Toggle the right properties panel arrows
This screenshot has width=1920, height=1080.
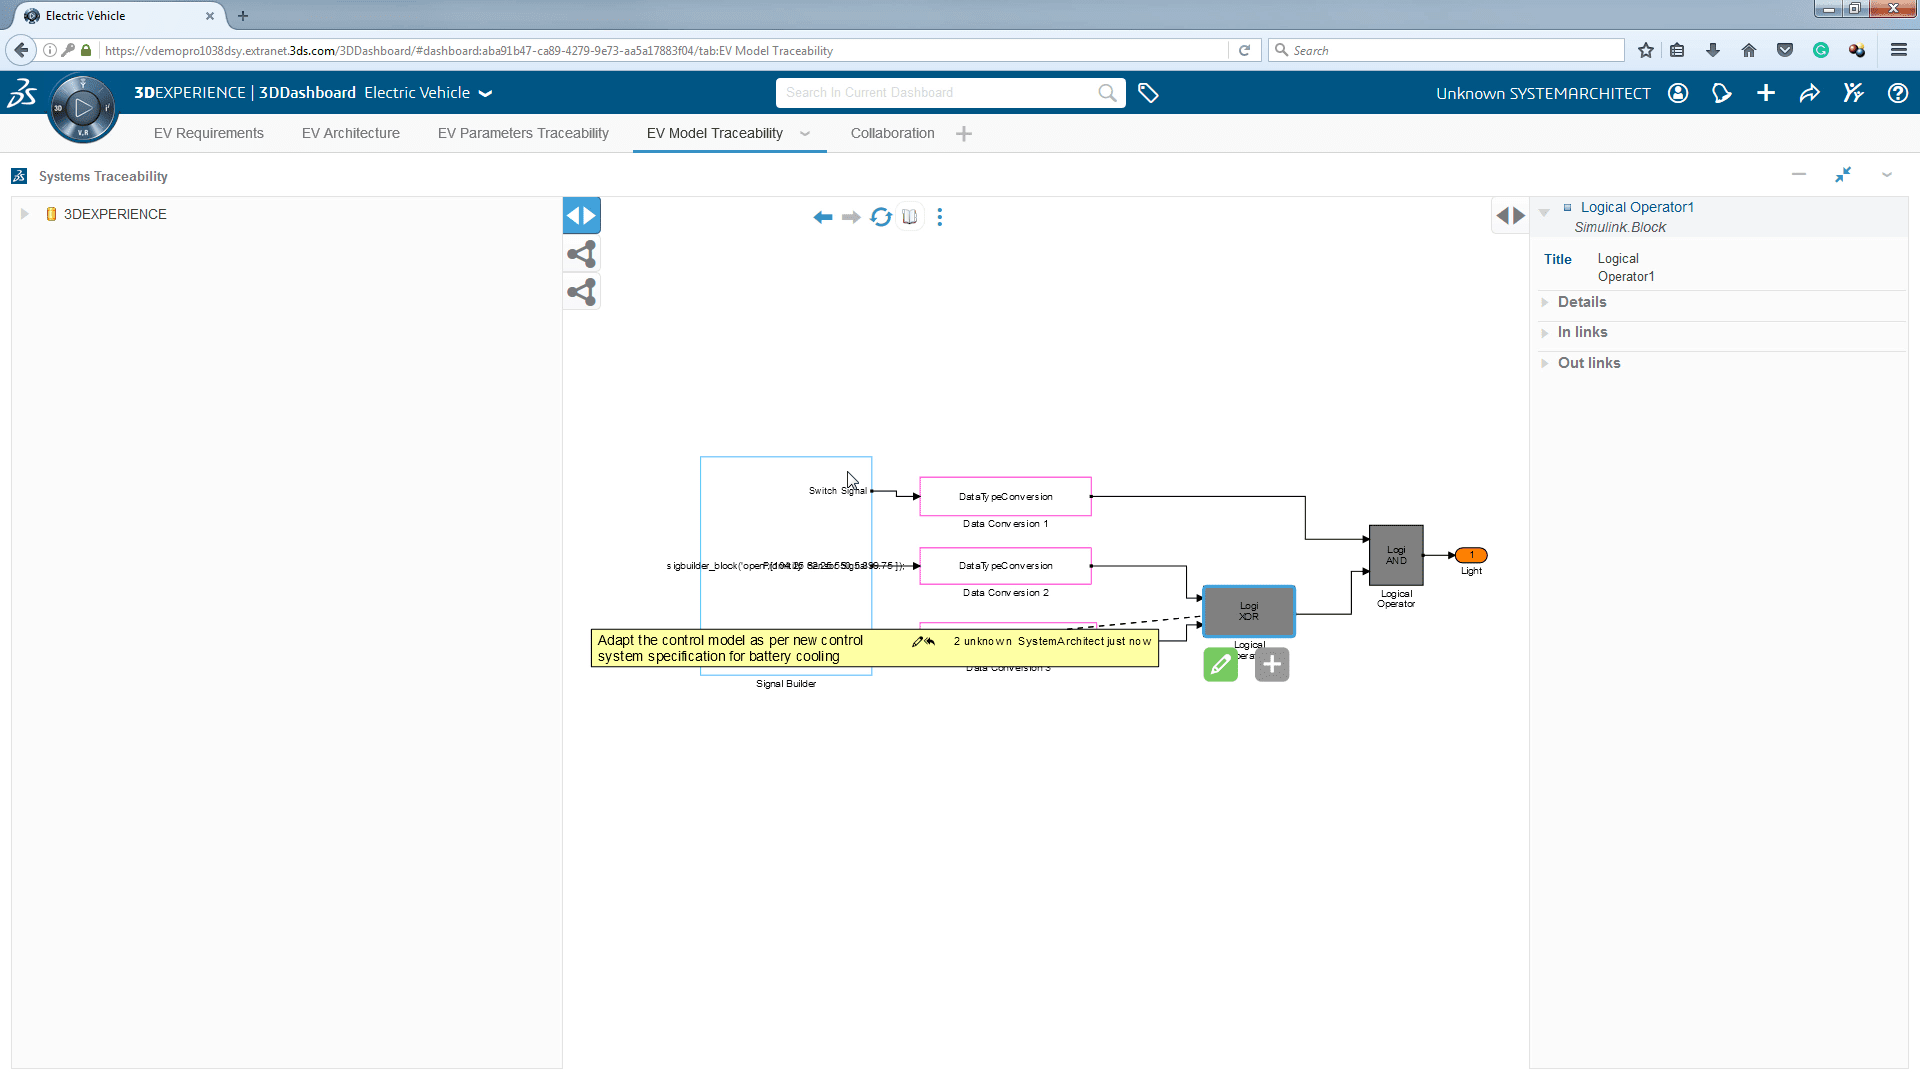[1509, 215]
